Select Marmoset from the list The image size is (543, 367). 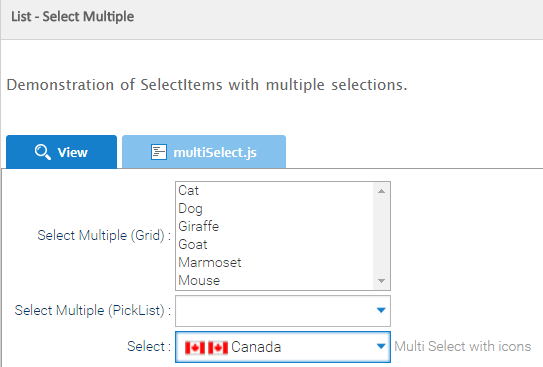(275, 262)
